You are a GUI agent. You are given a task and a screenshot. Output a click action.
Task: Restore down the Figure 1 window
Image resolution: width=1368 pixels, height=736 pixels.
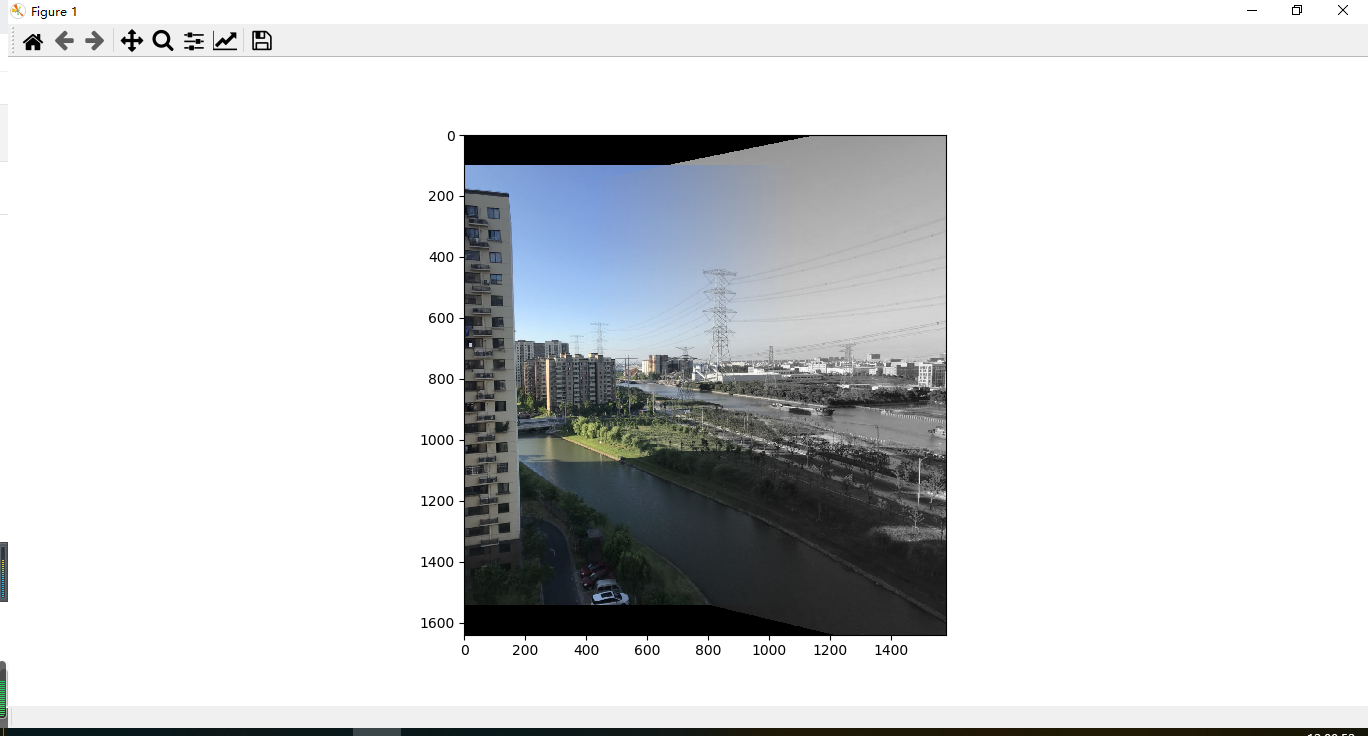[1297, 11]
